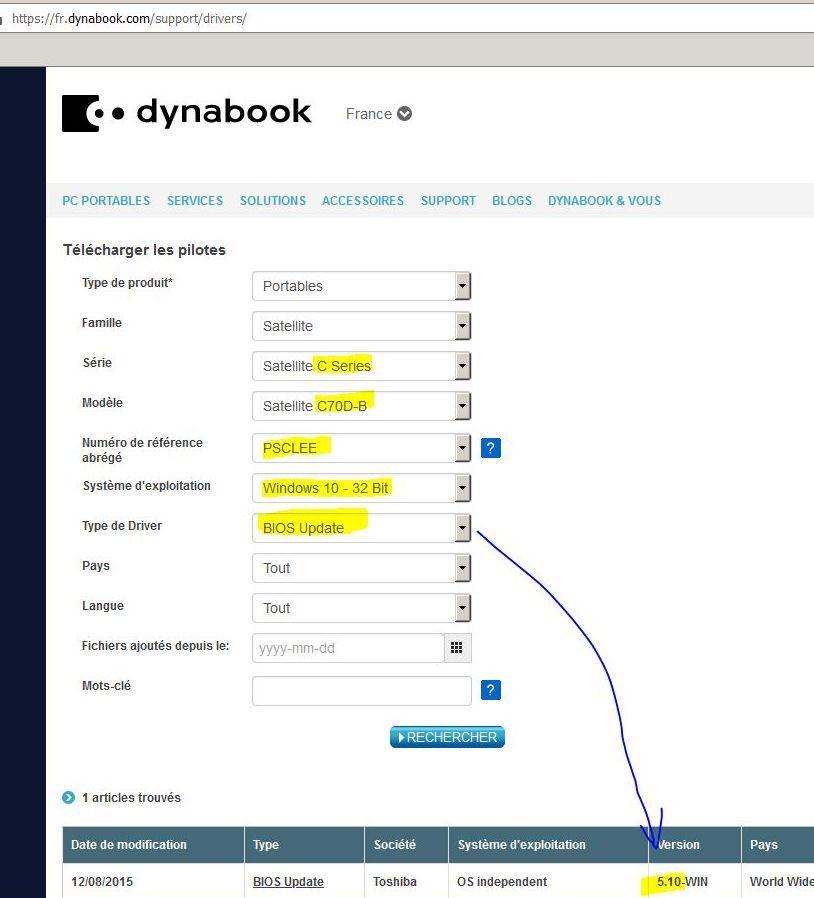
Task: Open the Système d'exploitation dropdown
Action: click(361, 488)
